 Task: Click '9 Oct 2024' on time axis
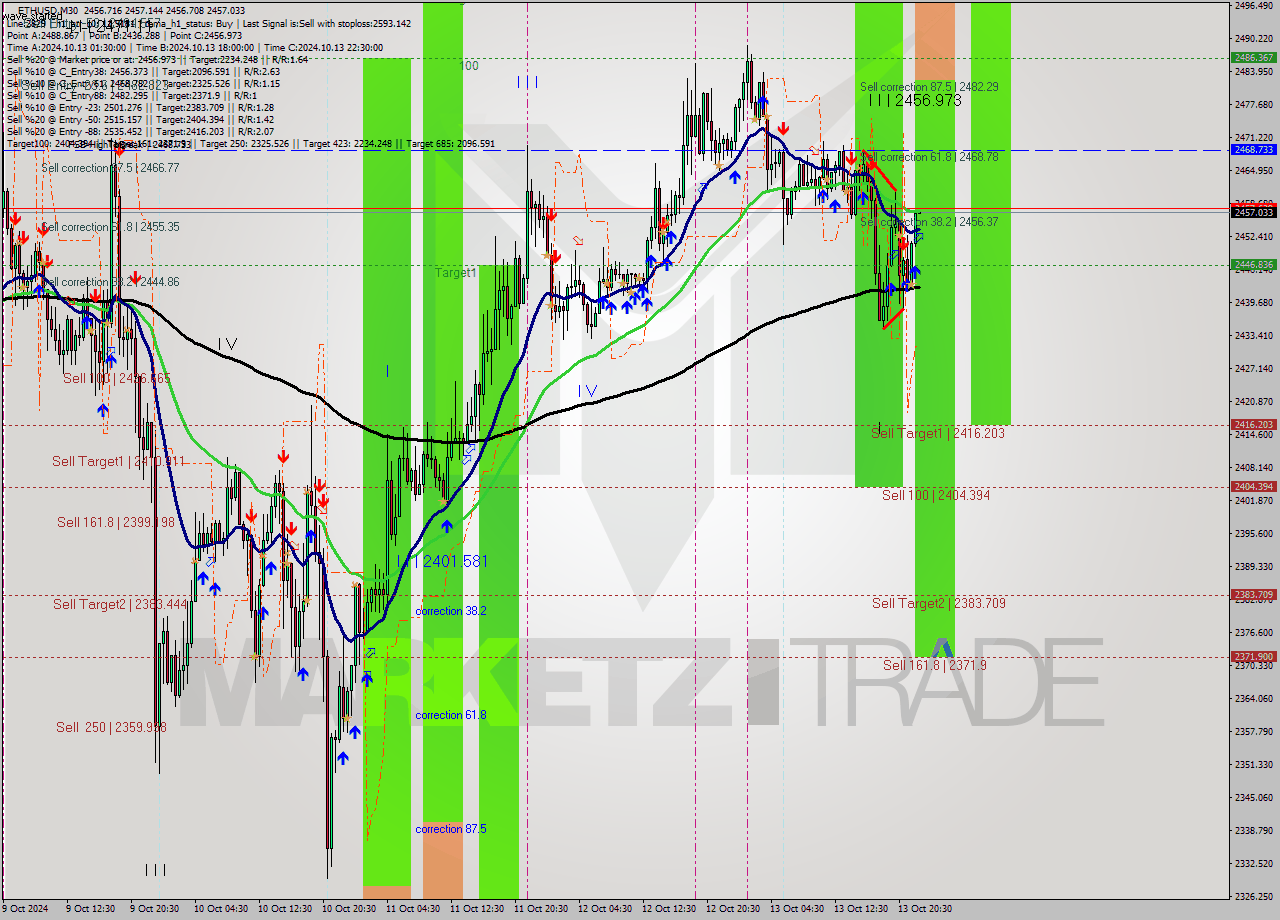click(25, 909)
